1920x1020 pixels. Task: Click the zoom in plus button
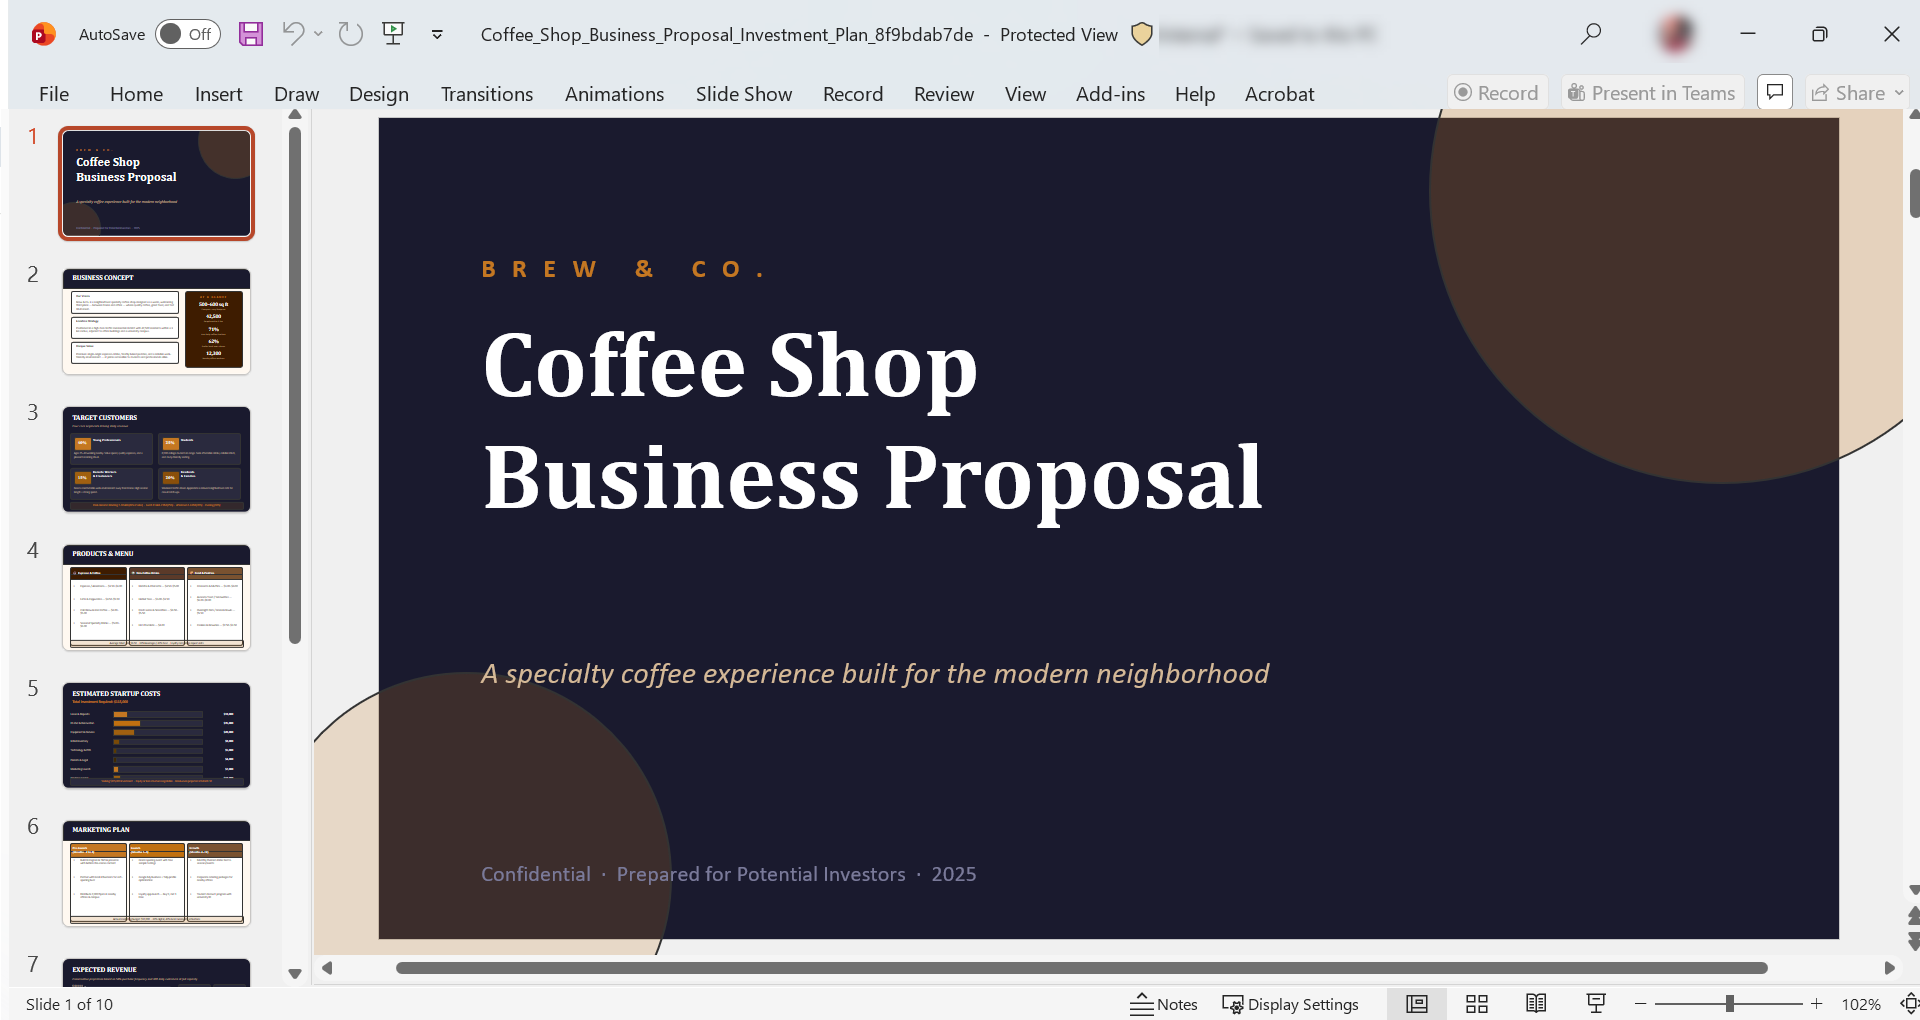click(x=1817, y=1004)
